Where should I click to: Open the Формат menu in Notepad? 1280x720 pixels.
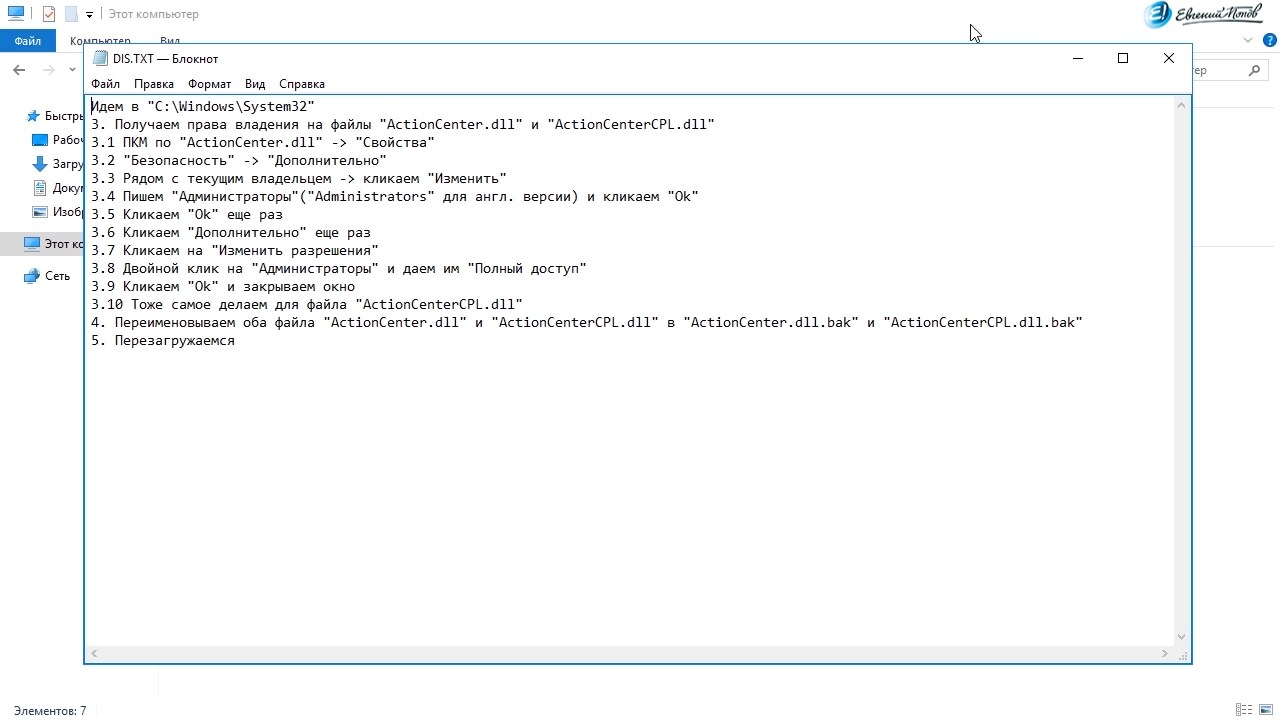(x=209, y=84)
